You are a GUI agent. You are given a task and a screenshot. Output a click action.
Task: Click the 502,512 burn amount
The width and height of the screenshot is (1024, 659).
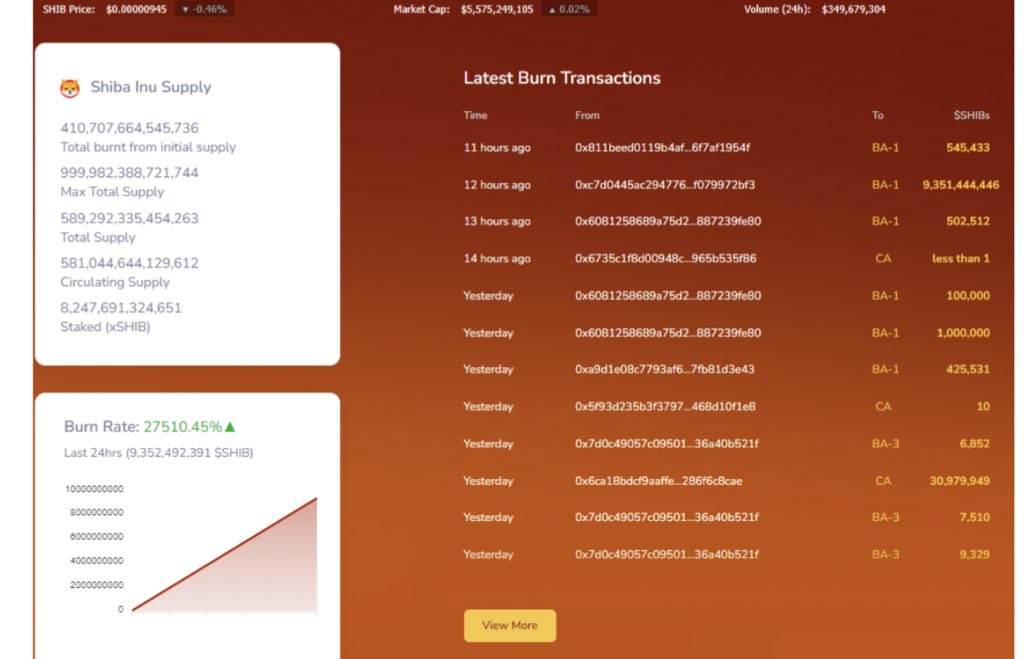pos(968,221)
